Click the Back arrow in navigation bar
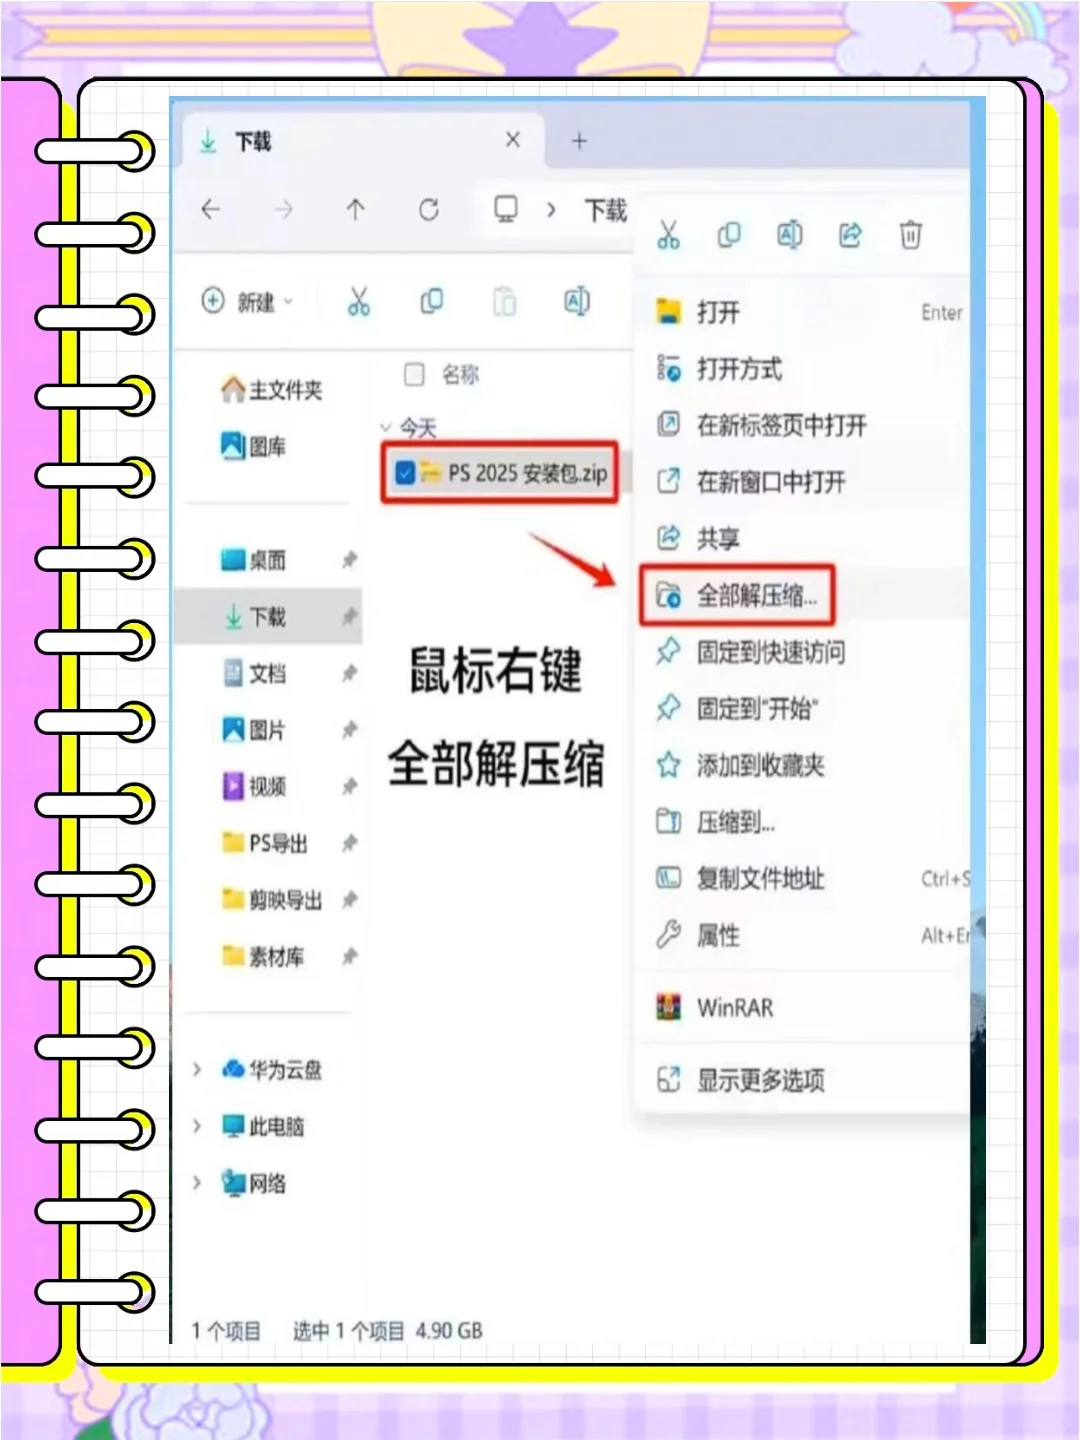Image resolution: width=1080 pixels, height=1440 pixels. click(210, 210)
